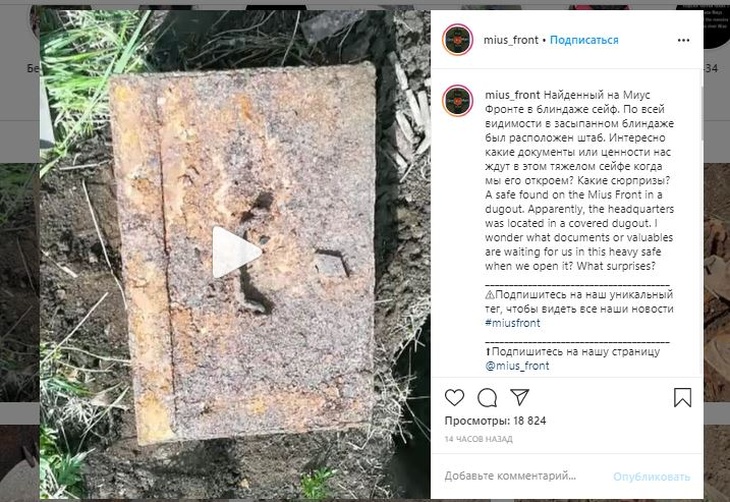
Task: Play the rusty safe video
Action: 237,252
